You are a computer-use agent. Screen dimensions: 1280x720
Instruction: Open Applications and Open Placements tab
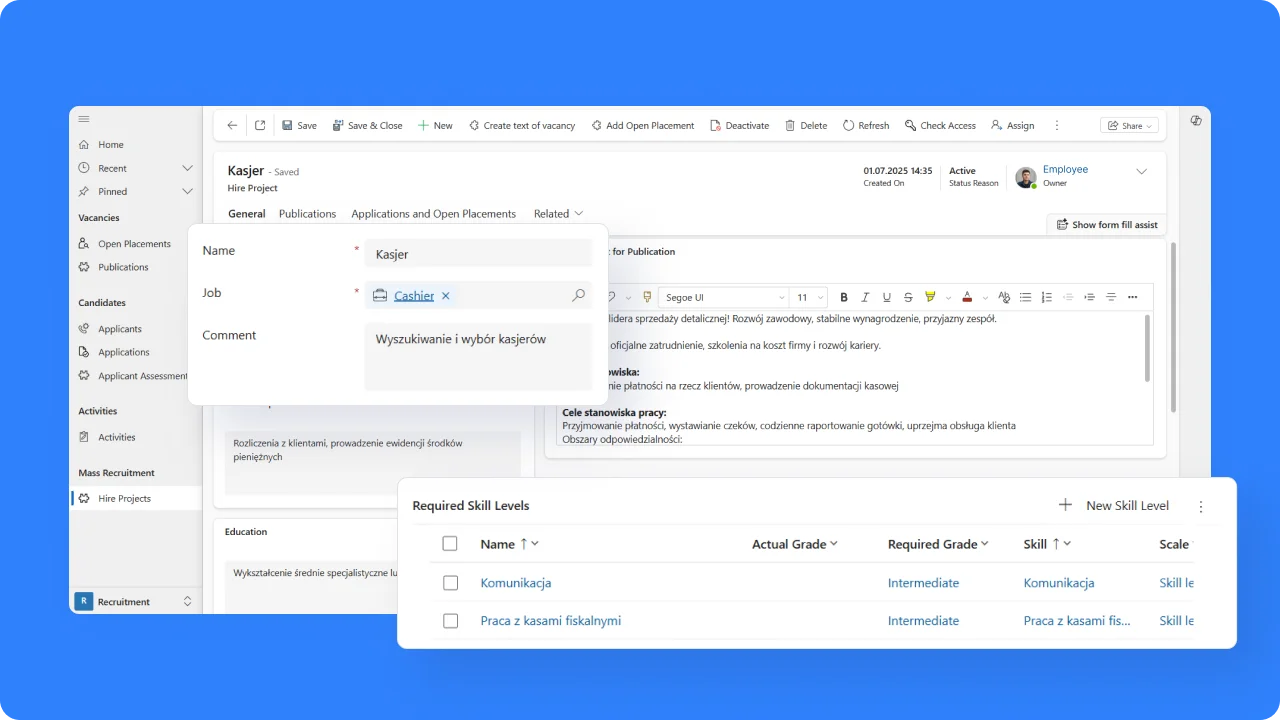coord(433,214)
